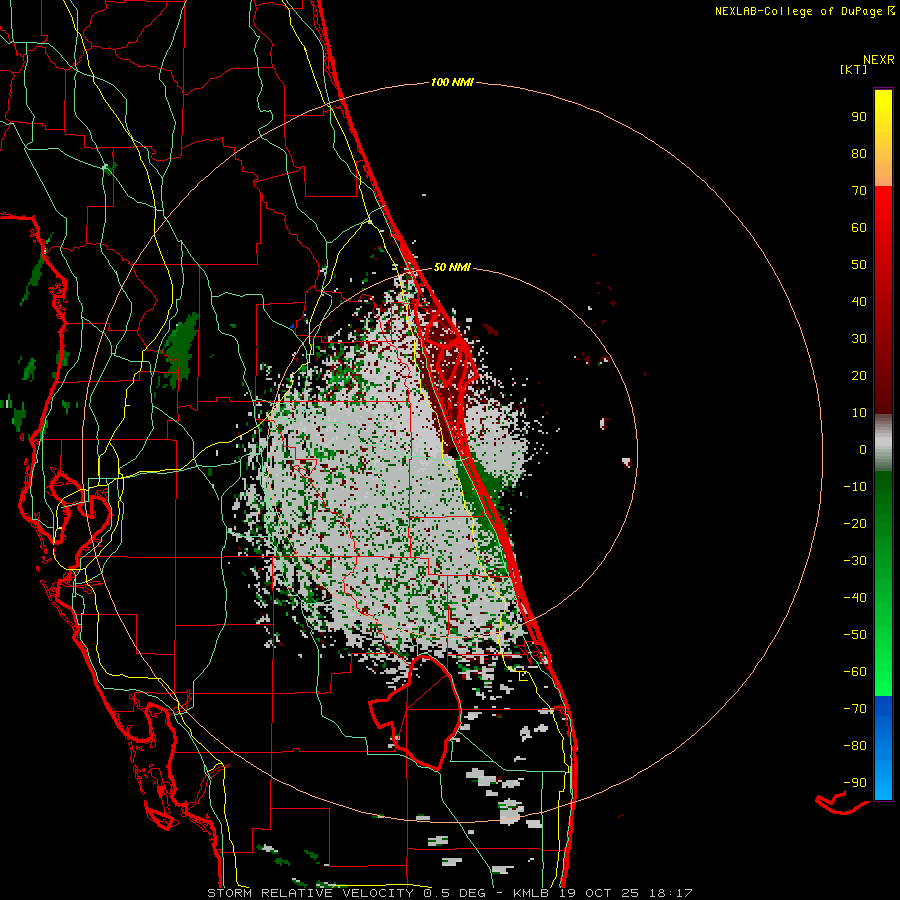Click the -70 value on the velocity scale
This screenshot has width=900, height=900.
pos(855,709)
